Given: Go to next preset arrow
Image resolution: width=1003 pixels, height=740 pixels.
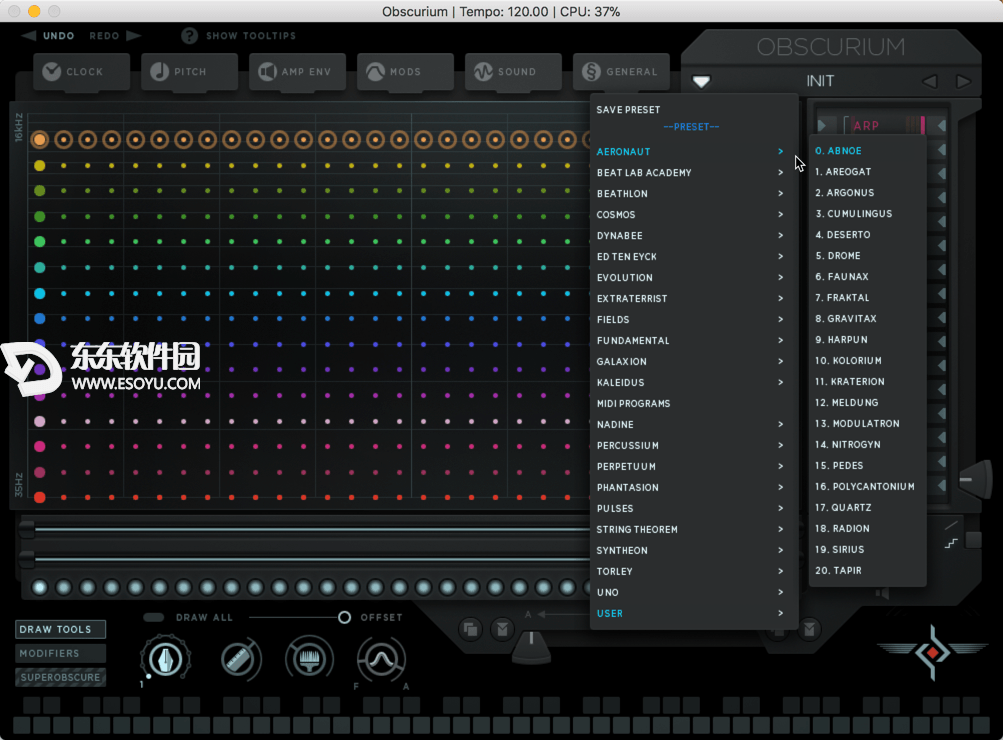Looking at the screenshot, I should coord(963,81).
